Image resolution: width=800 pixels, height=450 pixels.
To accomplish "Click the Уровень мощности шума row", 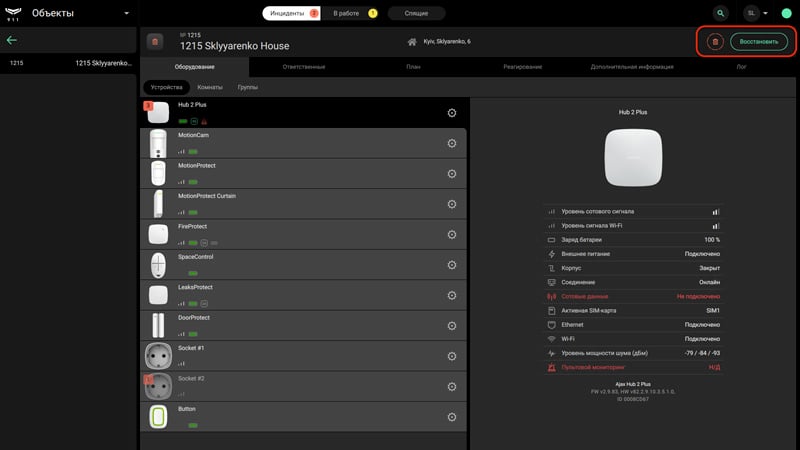I will (633, 353).
